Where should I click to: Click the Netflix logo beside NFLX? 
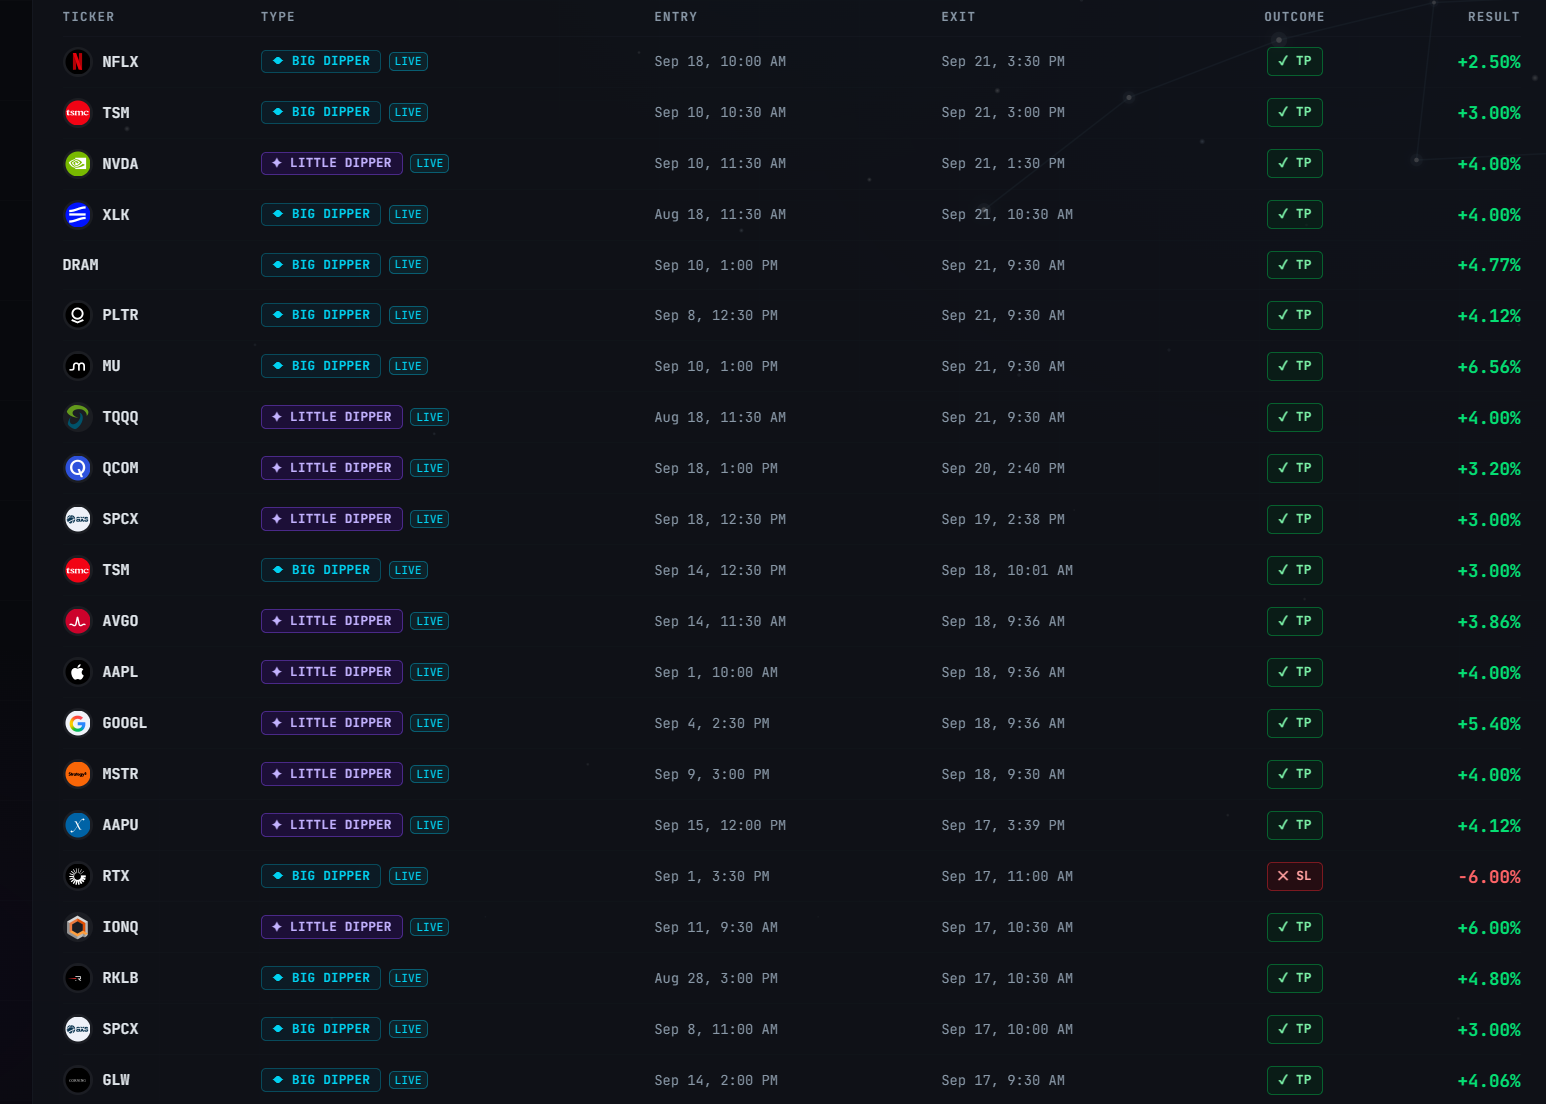78,62
